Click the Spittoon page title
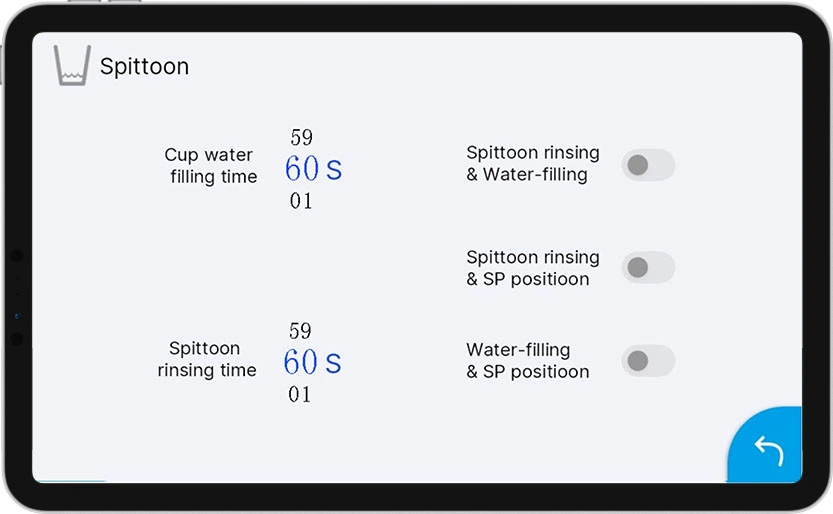Screen dimensions: 833x514 [144, 66]
